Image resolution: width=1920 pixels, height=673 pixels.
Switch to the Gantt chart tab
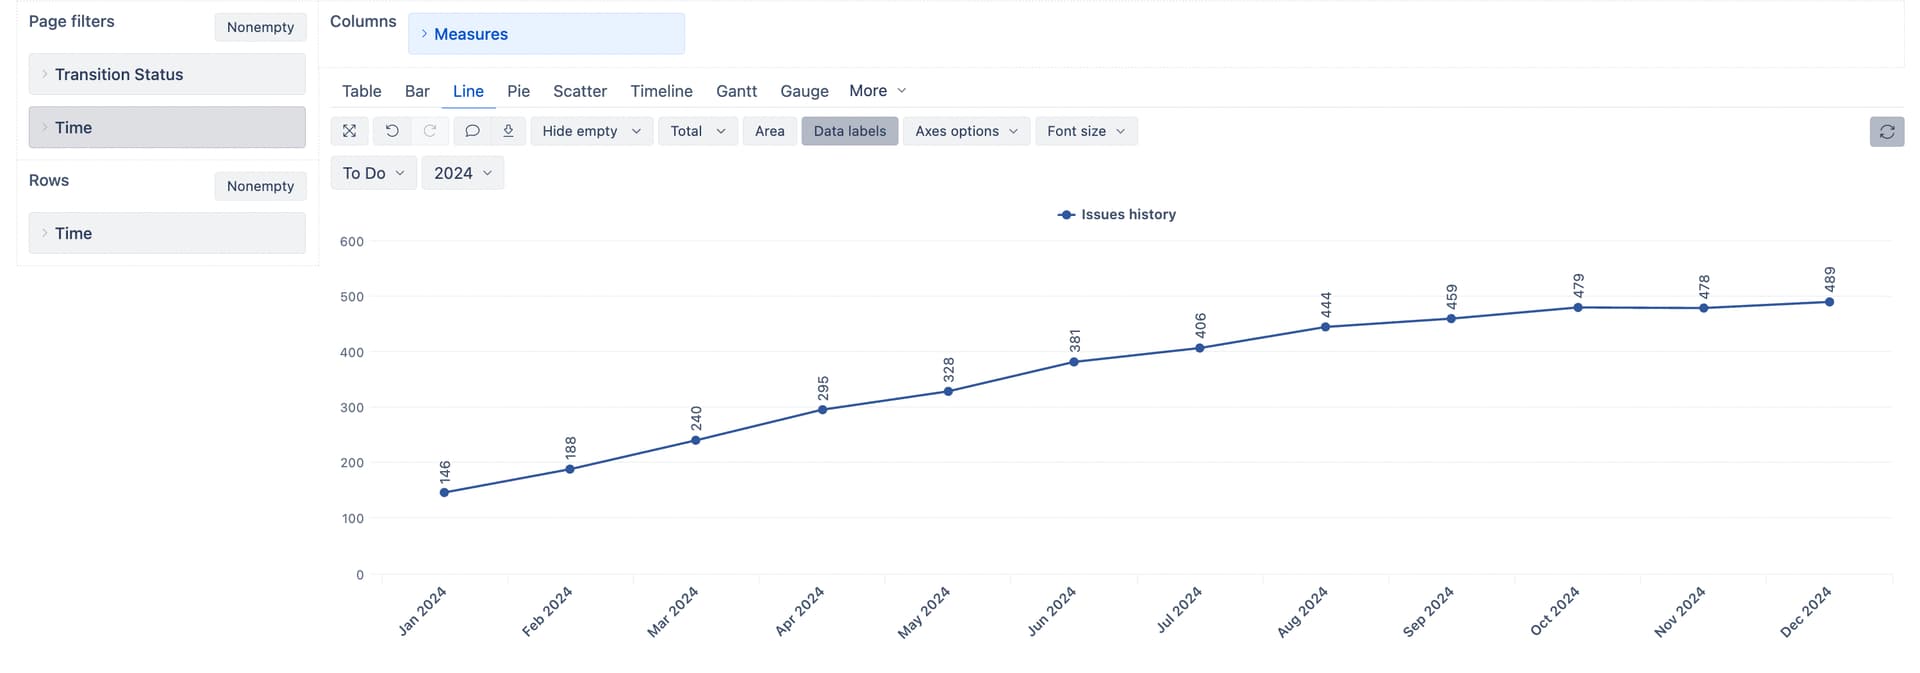(736, 91)
